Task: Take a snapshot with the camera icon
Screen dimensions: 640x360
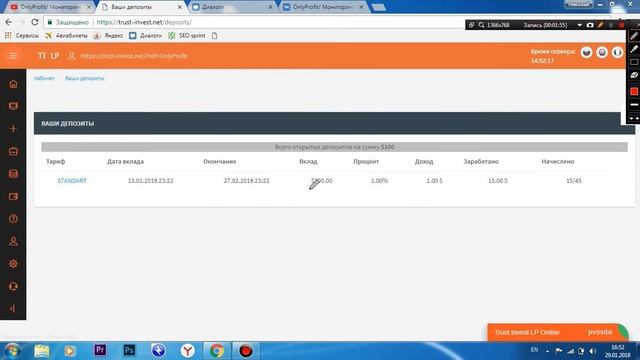Action: 590,25
